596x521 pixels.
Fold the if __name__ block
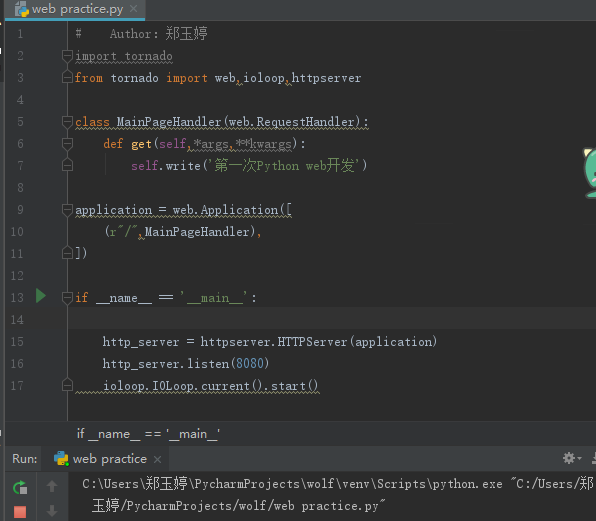click(67, 298)
